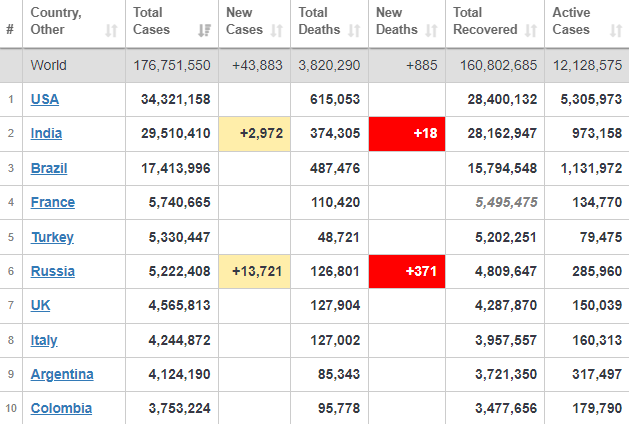Select World total deaths 3,820,290

tap(329, 65)
